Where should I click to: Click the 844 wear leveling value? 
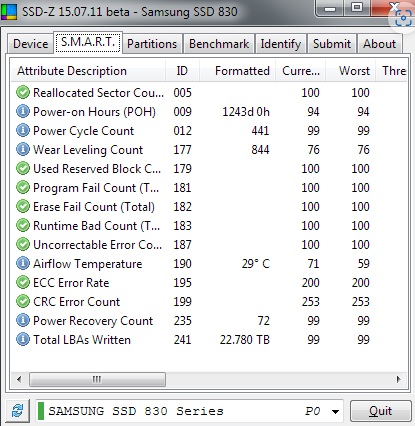260,150
